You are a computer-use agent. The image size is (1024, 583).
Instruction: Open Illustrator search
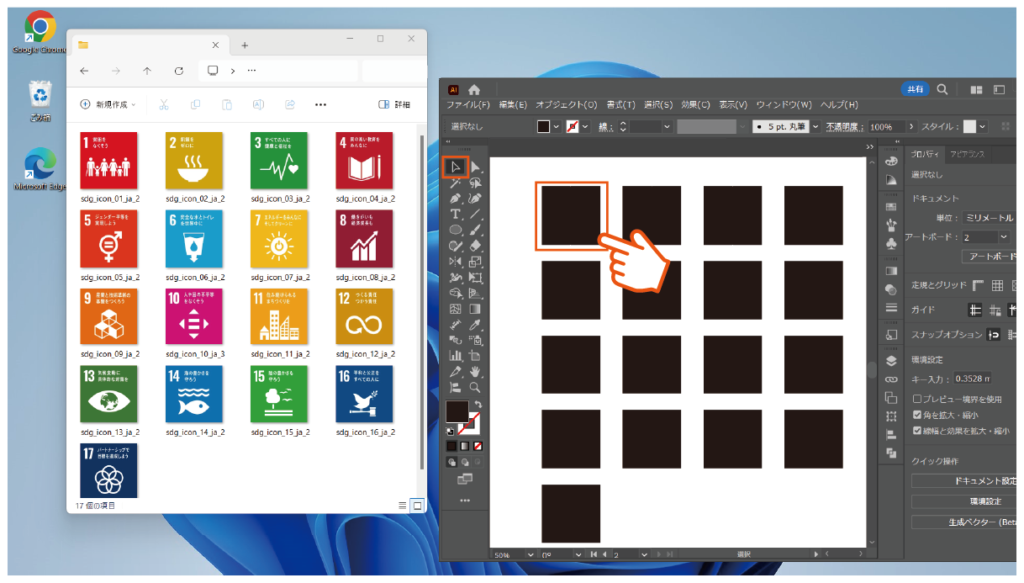942,89
